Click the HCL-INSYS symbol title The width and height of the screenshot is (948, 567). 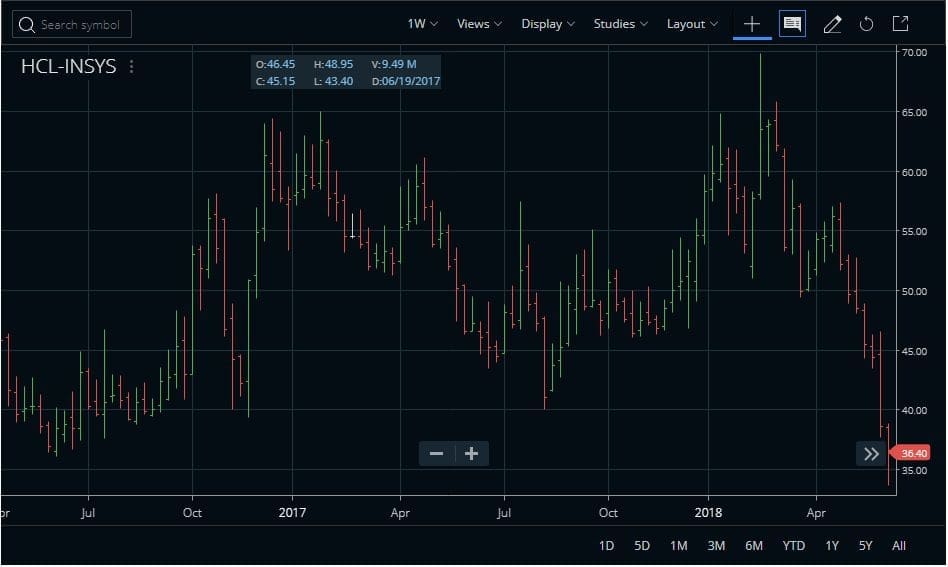click(68, 66)
